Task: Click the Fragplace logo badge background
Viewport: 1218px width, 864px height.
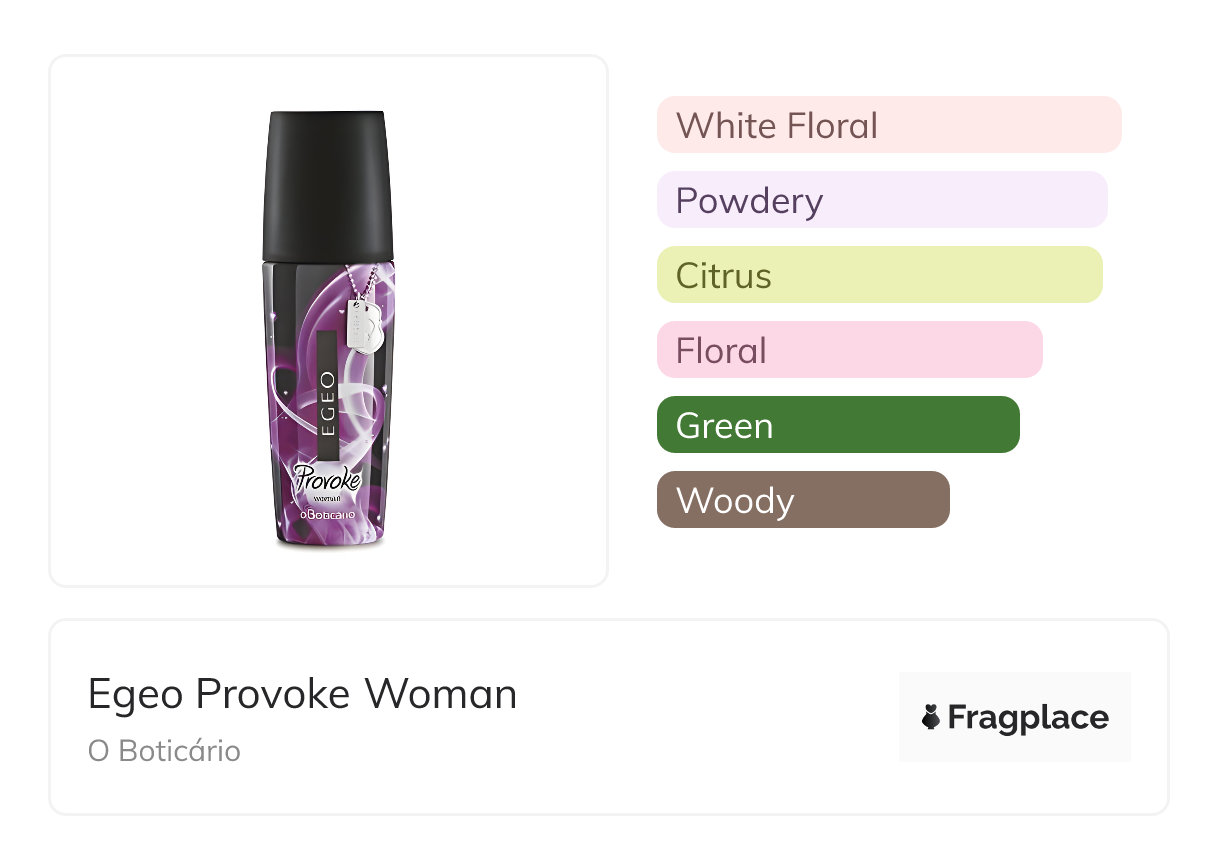Action: click(x=1014, y=690)
